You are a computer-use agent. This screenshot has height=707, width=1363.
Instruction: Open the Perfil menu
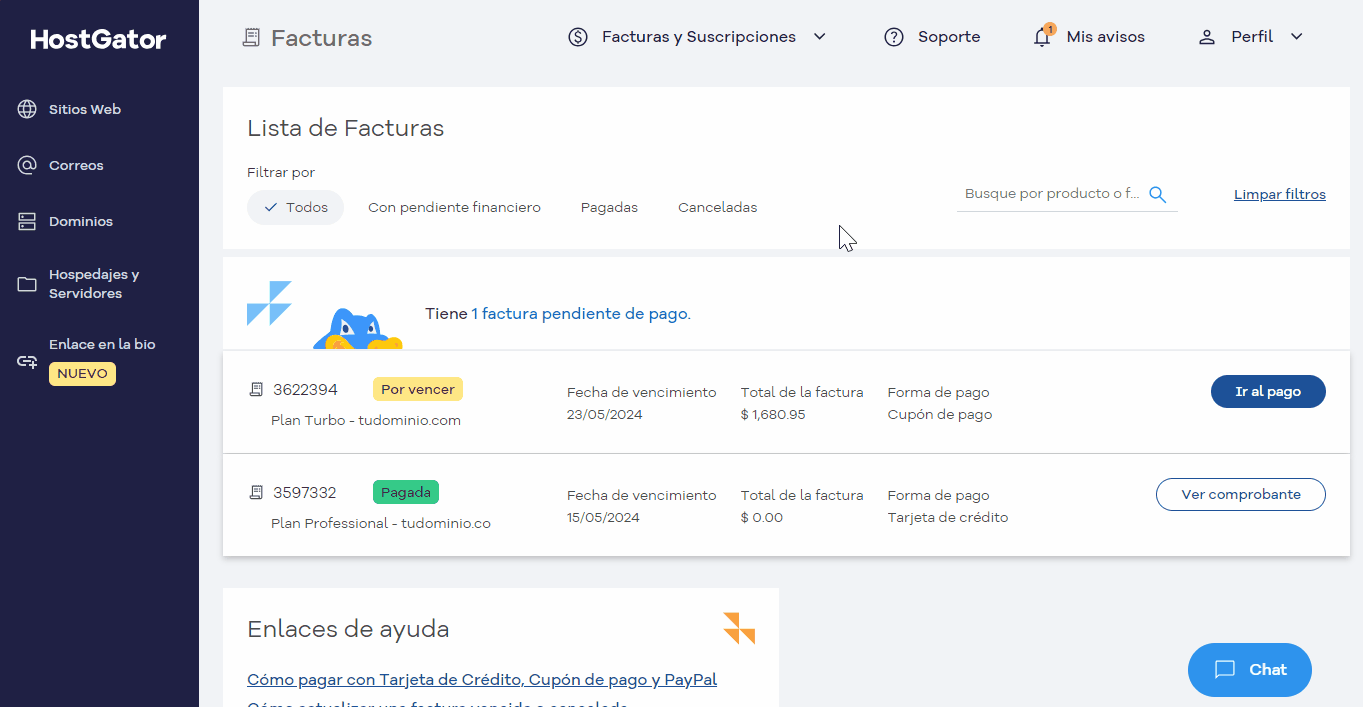tap(1251, 37)
